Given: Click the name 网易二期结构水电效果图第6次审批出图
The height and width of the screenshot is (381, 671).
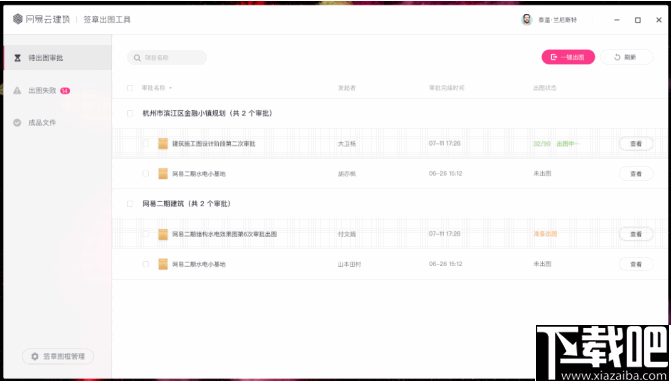Looking at the screenshot, I should click(x=224, y=234).
